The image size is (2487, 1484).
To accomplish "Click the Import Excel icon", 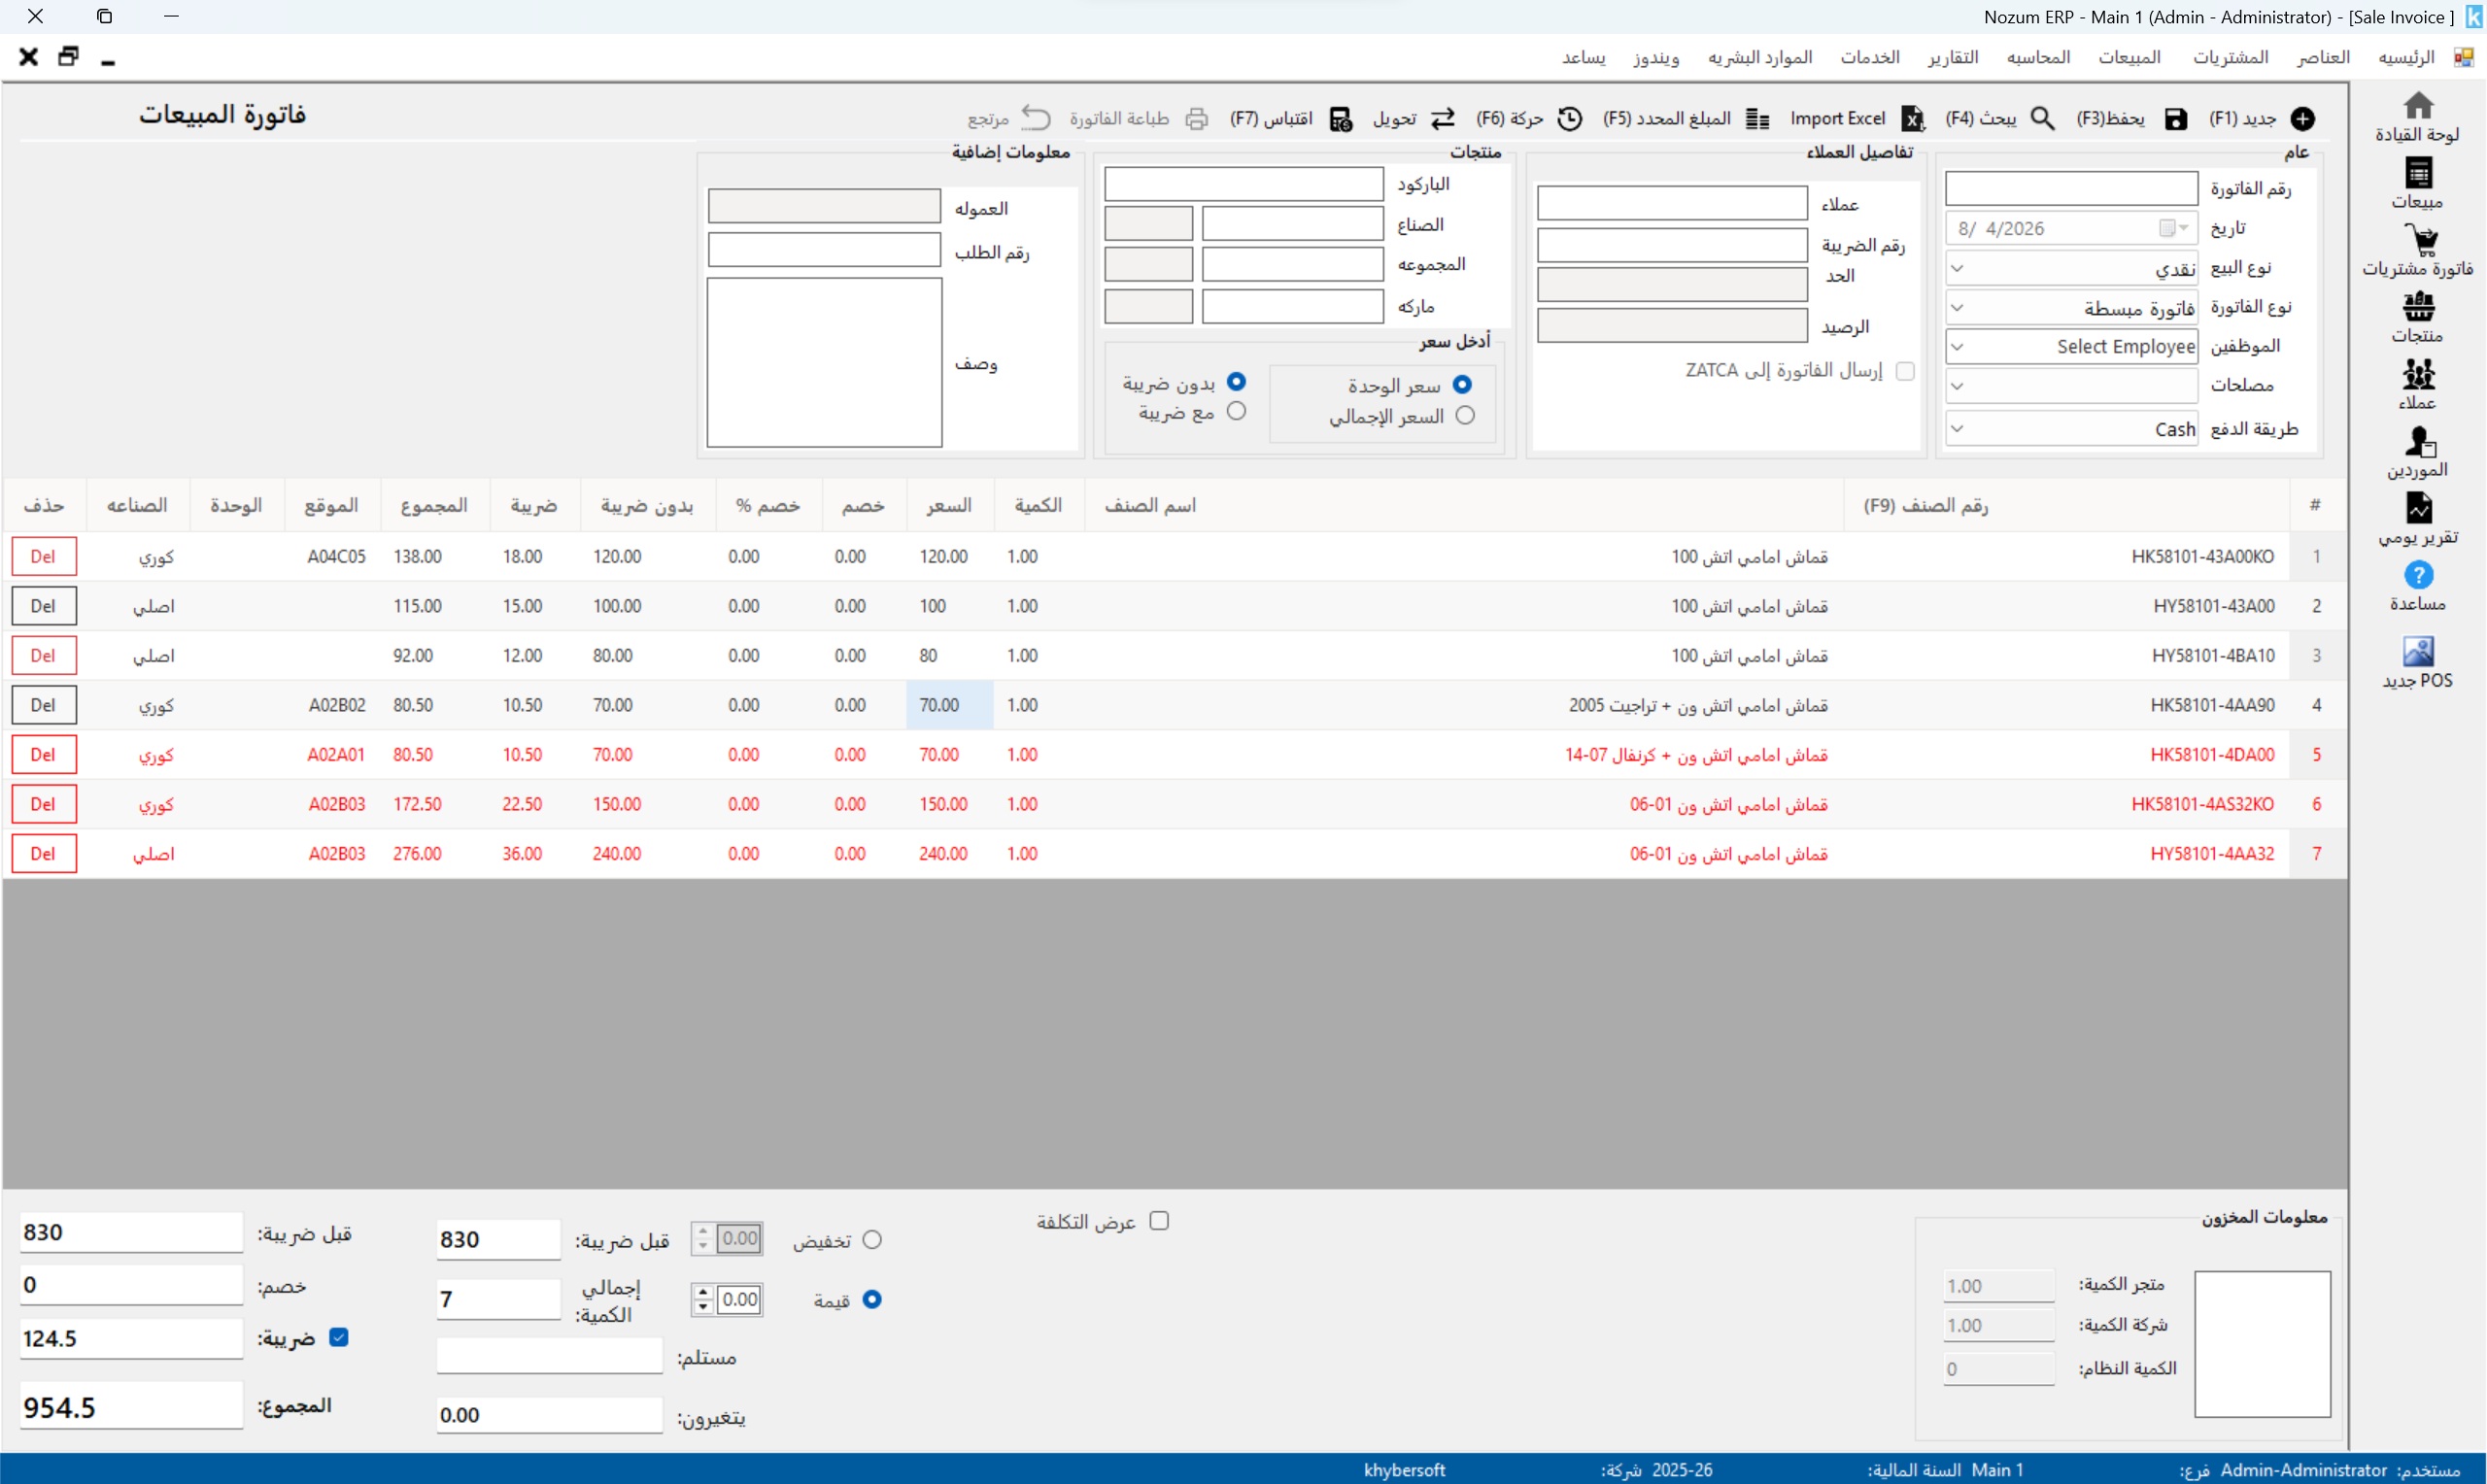I will tap(1912, 119).
